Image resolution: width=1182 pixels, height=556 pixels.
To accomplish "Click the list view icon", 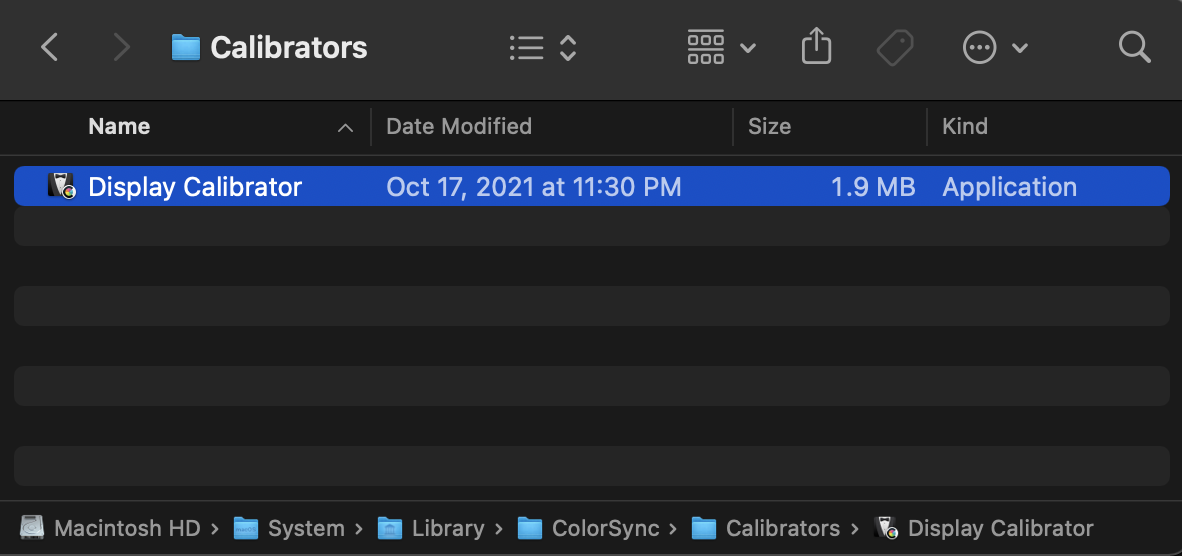I will (x=526, y=47).
